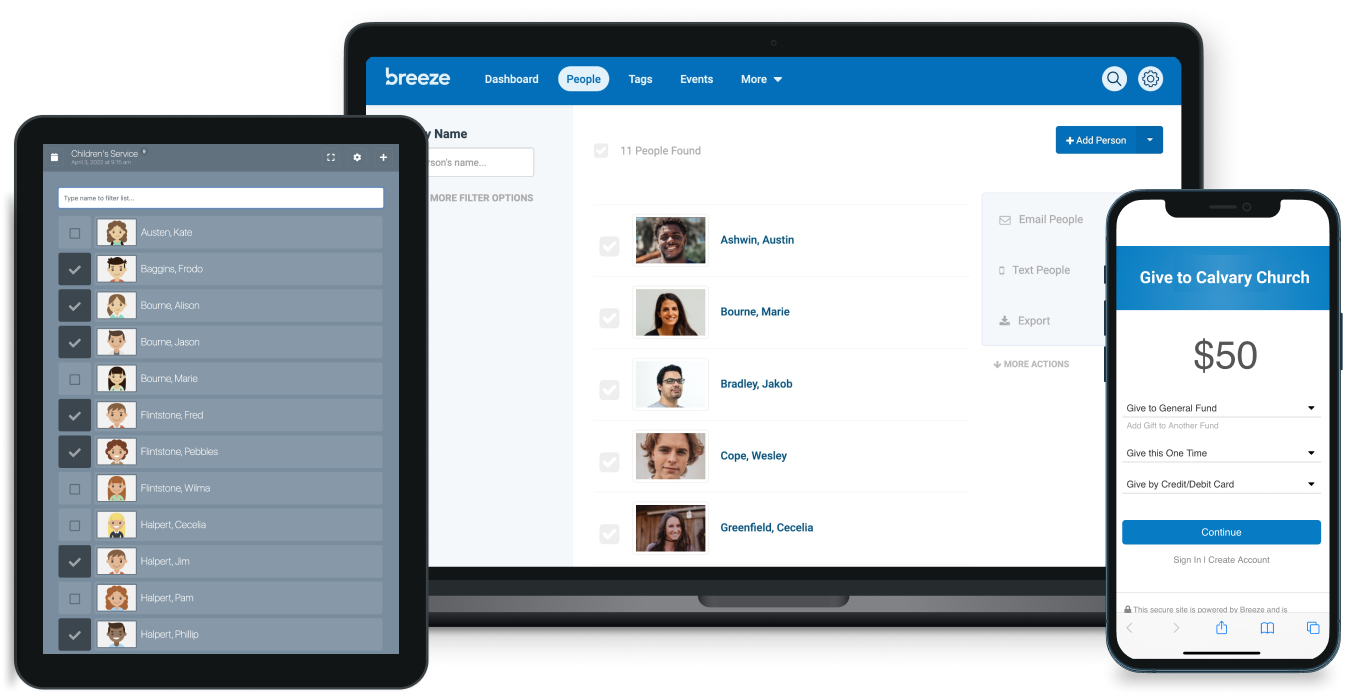The width and height of the screenshot is (1346, 697).
Task: Open search via magnifier icon on laptop
Action: click(1114, 79)
